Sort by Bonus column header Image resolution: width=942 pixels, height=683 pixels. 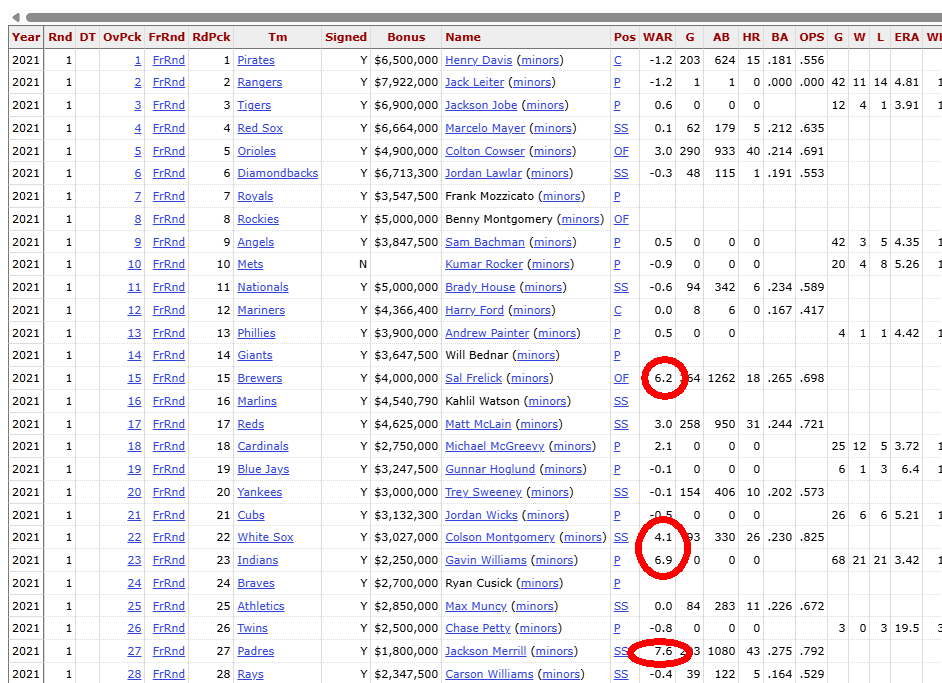[x=406, y=37]
